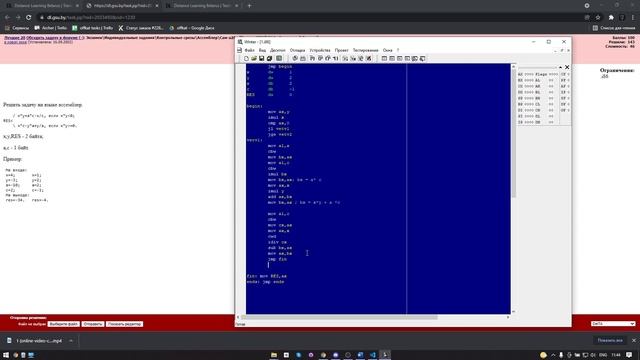Open File Explorer from the taskbar

(274, 355)
